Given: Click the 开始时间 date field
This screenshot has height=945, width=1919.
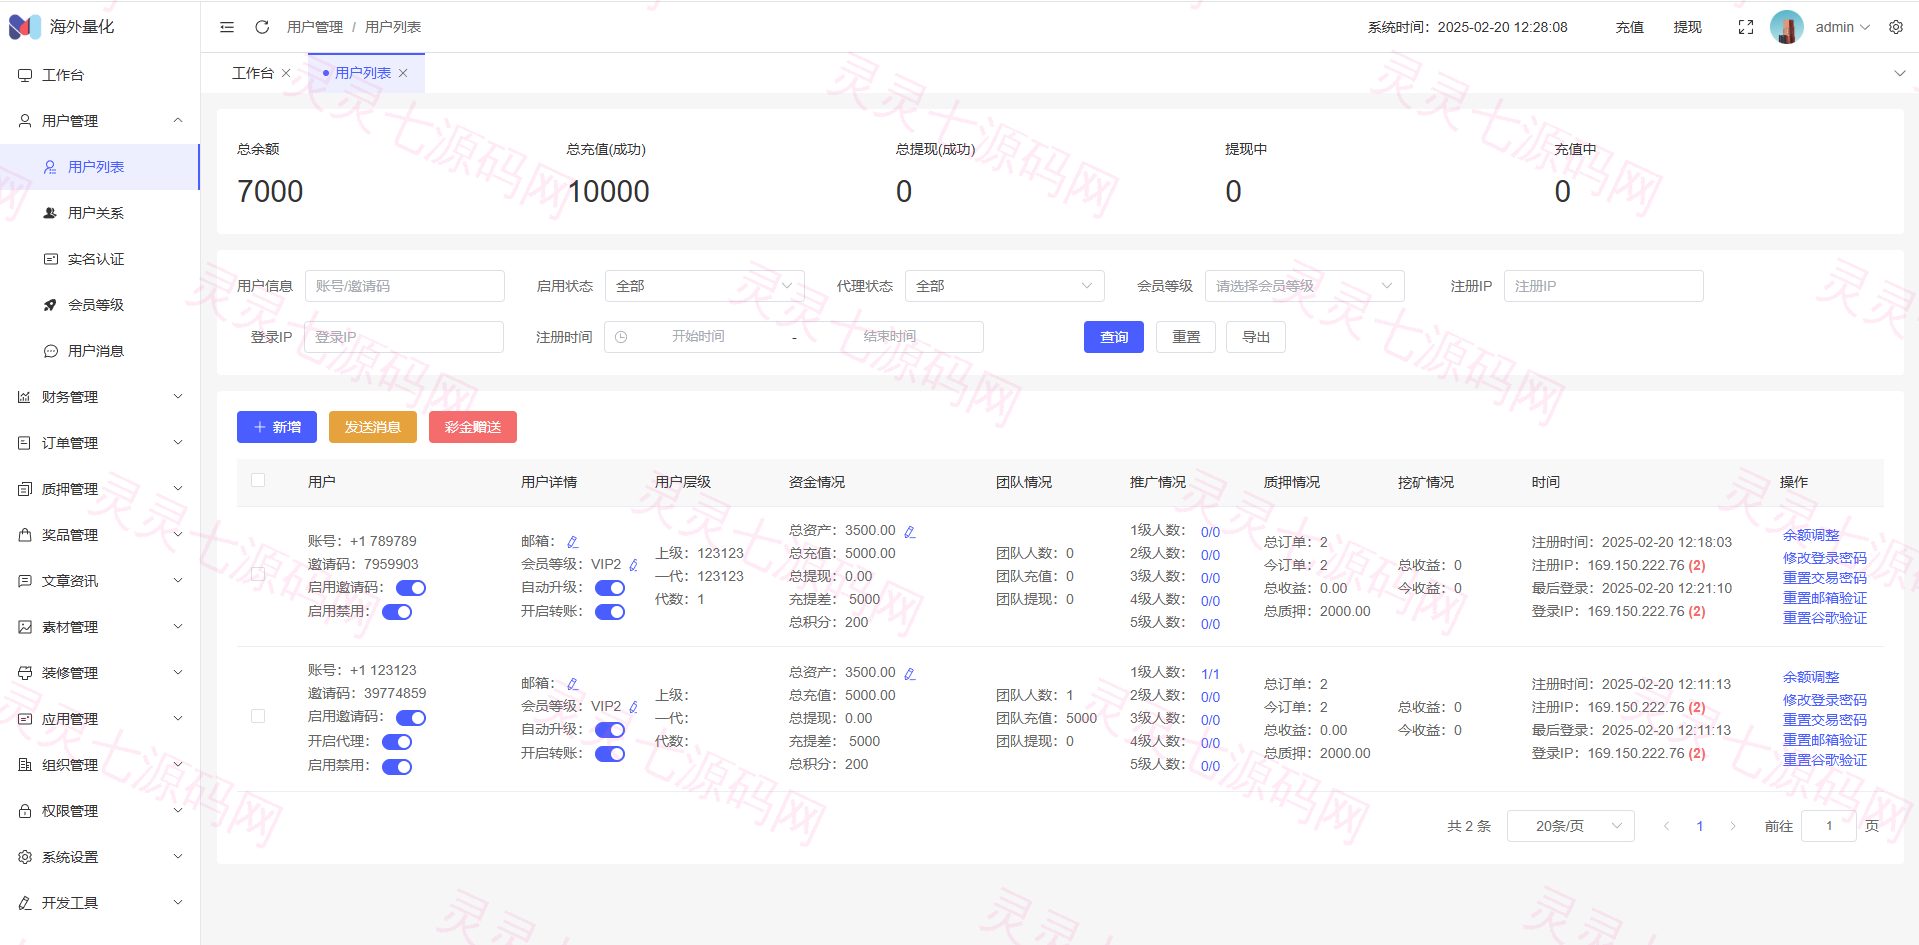Looking at the screenshot, I should point(698,337).
